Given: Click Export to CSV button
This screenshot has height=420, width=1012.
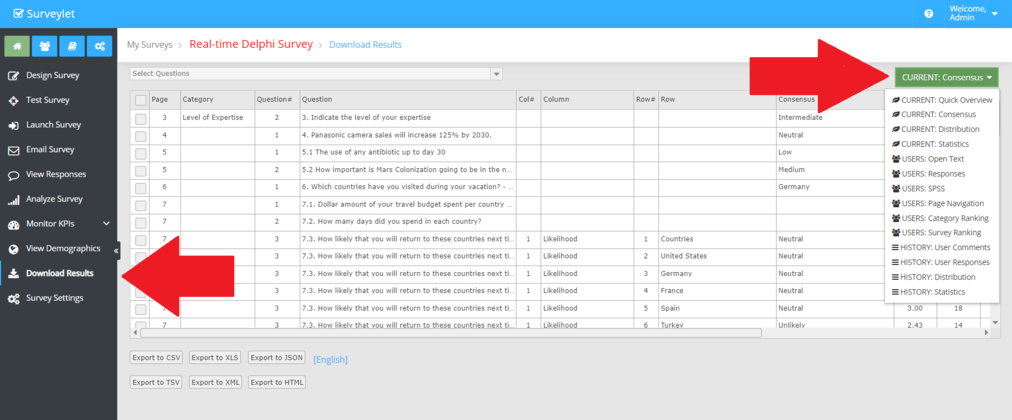Looking at the screenshot, I should click(156, 358).
